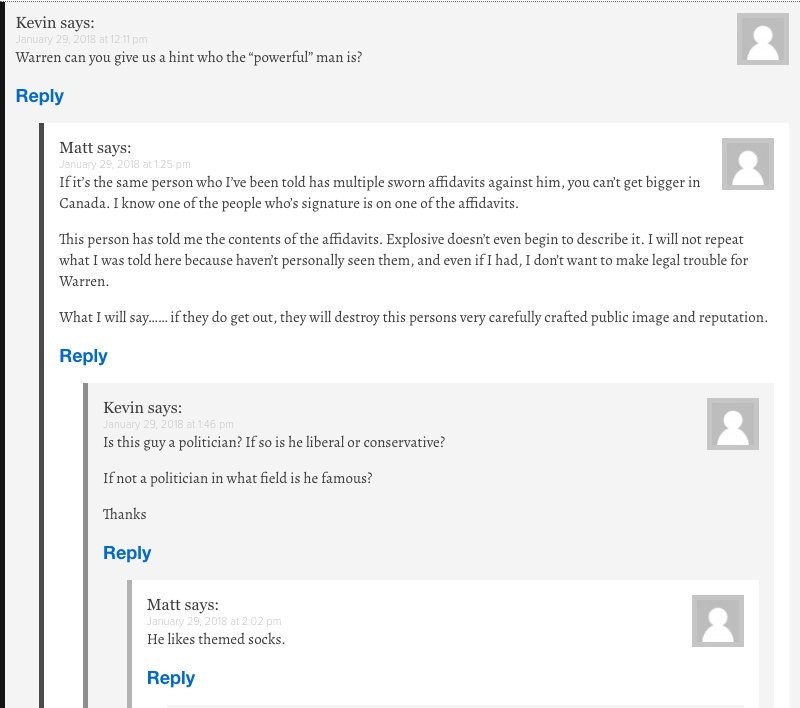
Task: Open the 1:46 pm comment timestamp link
Action: coord(168,424)
